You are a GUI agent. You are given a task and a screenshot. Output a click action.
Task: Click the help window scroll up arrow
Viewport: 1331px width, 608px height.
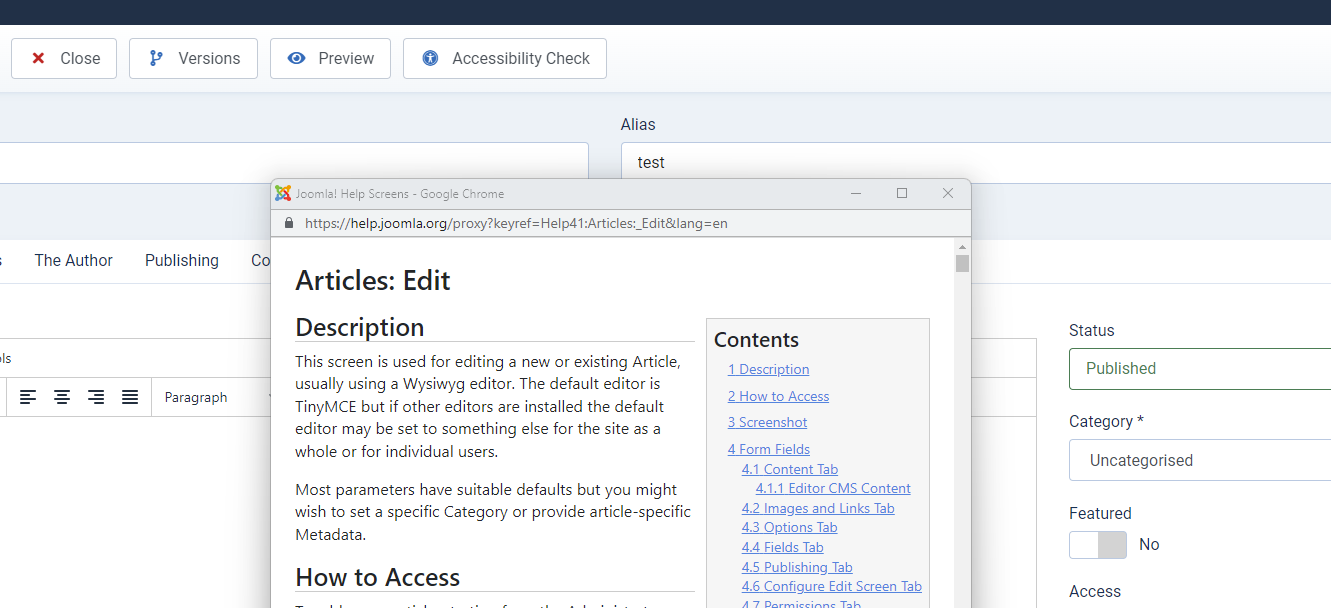(x=962, y=246)
